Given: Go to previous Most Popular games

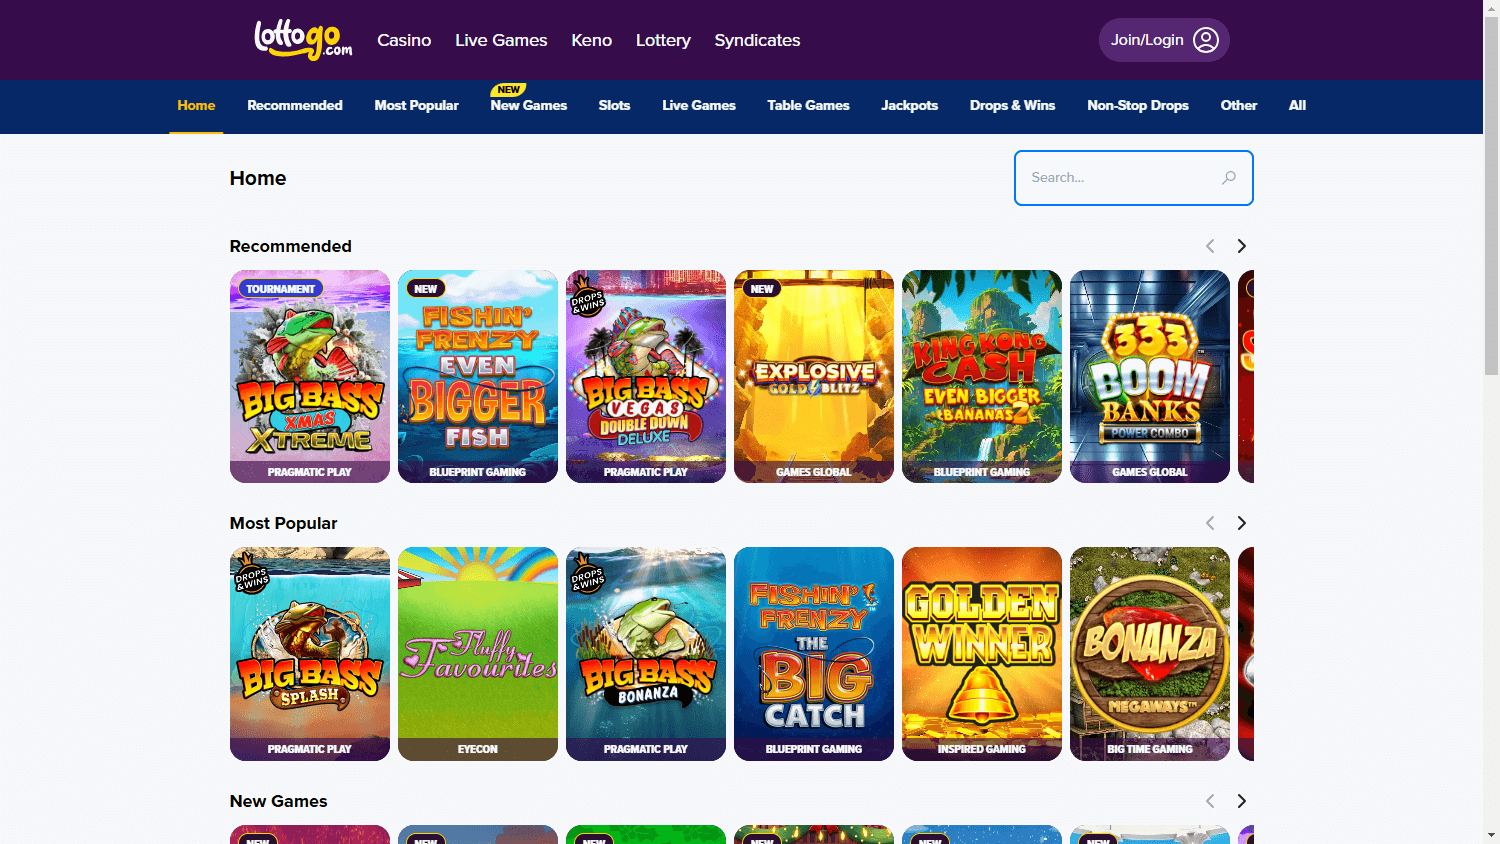Looking at the screenshot, I should [1210, 523].
